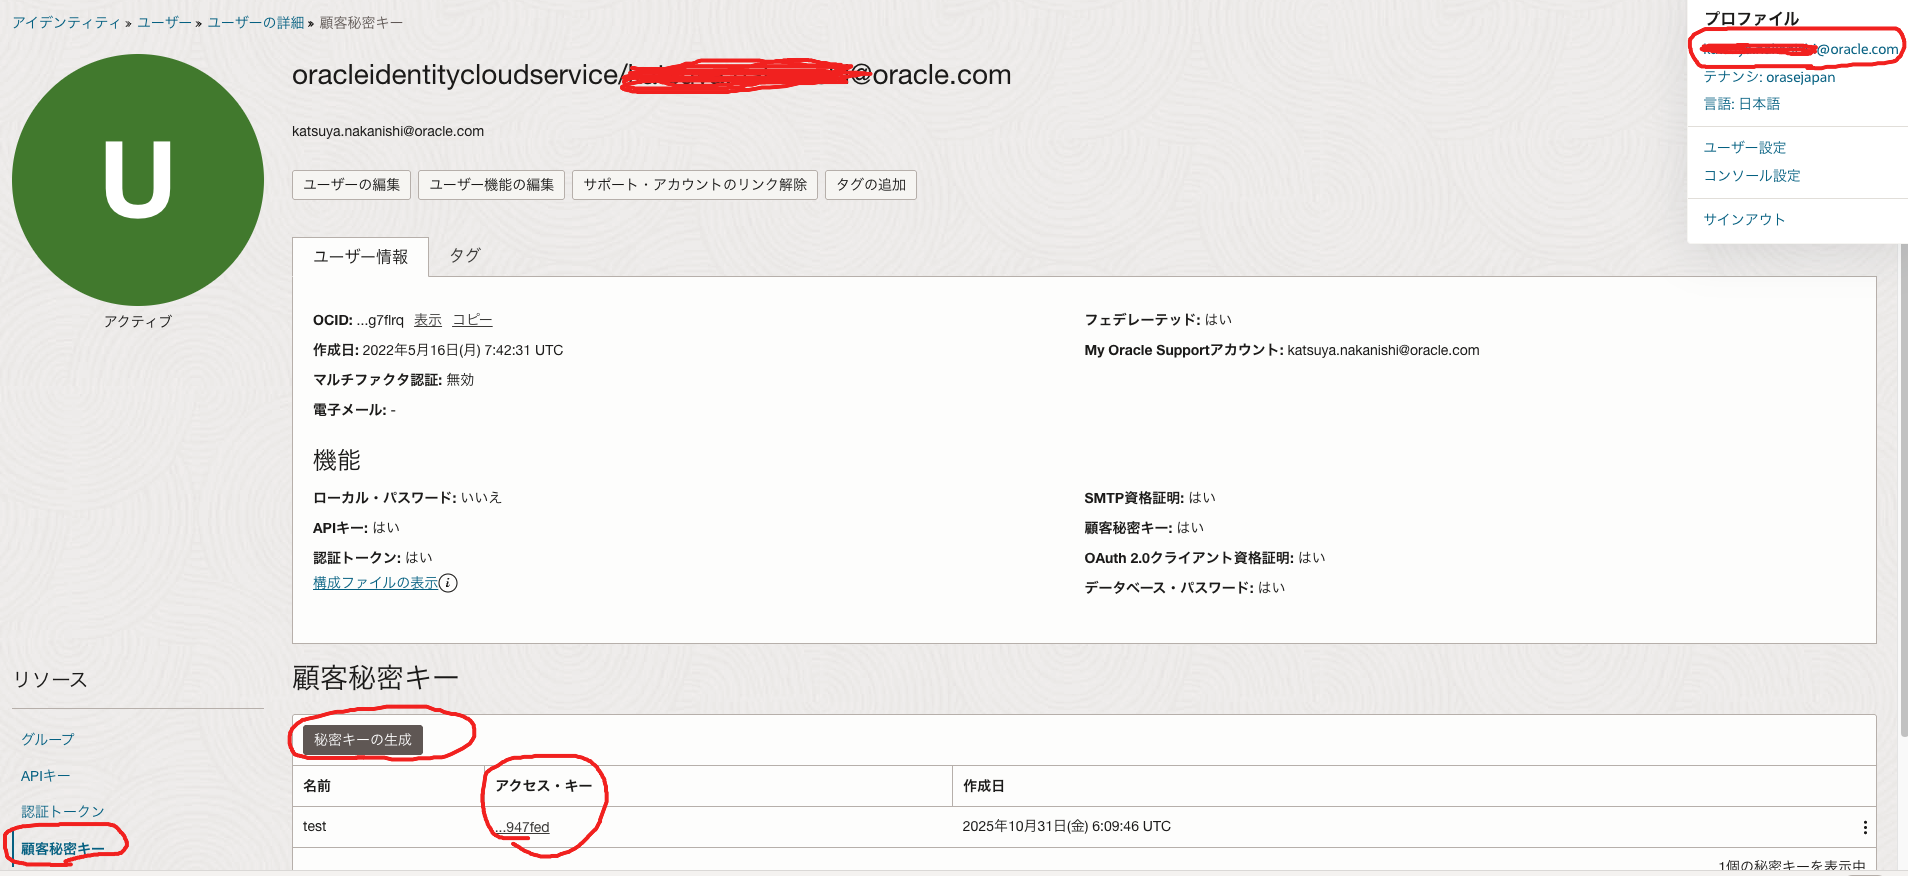Click the info icon beside 構成ファイルの表示

[449, 583]
